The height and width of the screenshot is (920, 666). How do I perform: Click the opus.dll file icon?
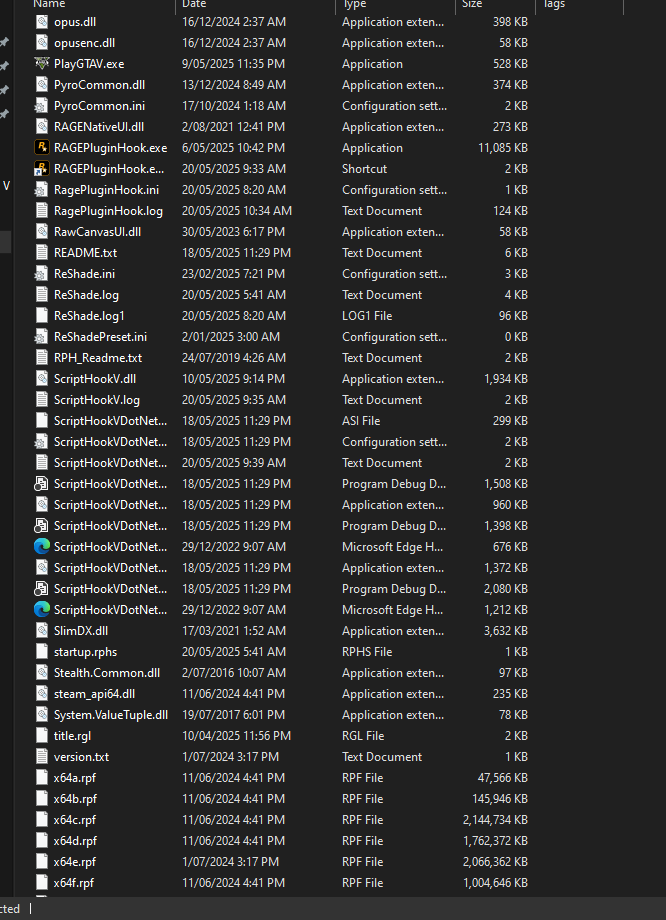coord(42,22)
